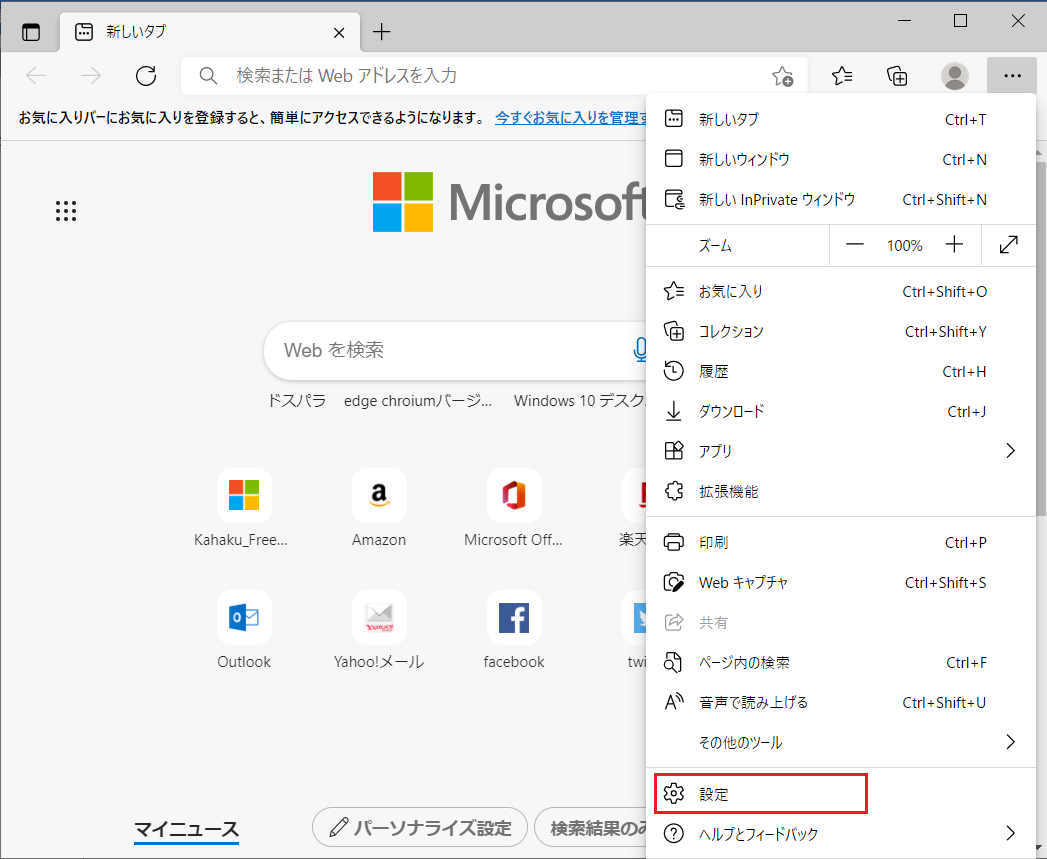Open new tab with plus button
The width and height of the screenshot is (1047, 859).
(x=381, y=31)
